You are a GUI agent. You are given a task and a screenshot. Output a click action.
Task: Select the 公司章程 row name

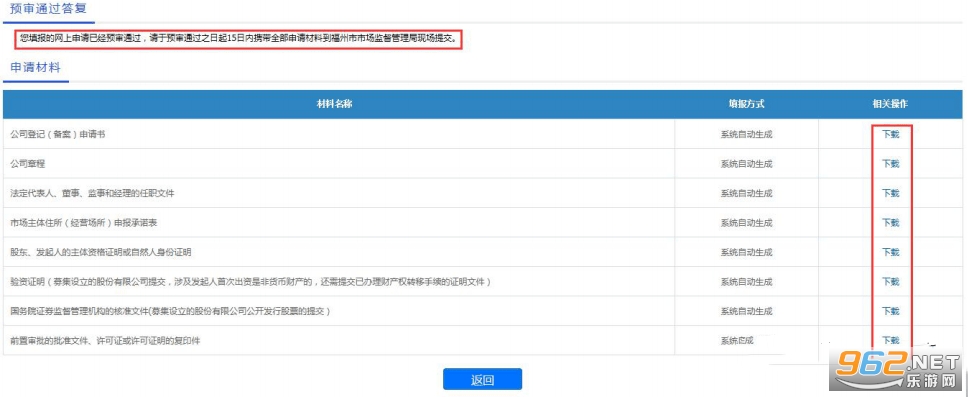28,164
